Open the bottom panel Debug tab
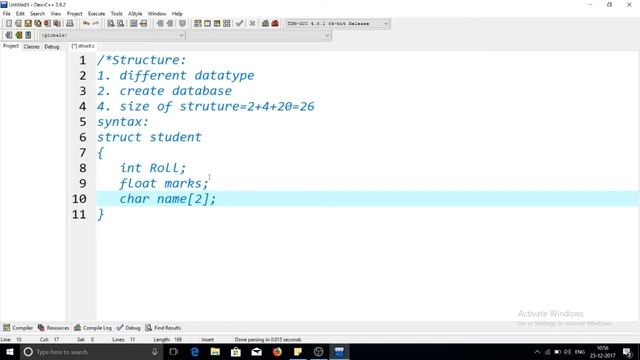The width and height of the screenshot is (640, 360). click(x=129, y=328)
